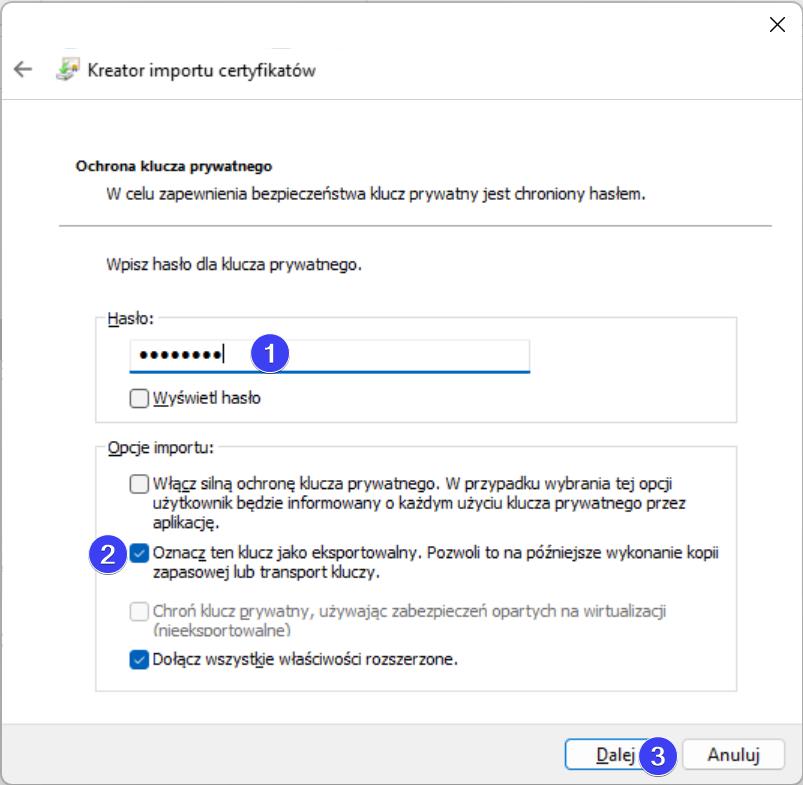
Task: Uncheck the Oznacz ten klucz jako eksportowalny checkbox
Action: click(140, 553)
